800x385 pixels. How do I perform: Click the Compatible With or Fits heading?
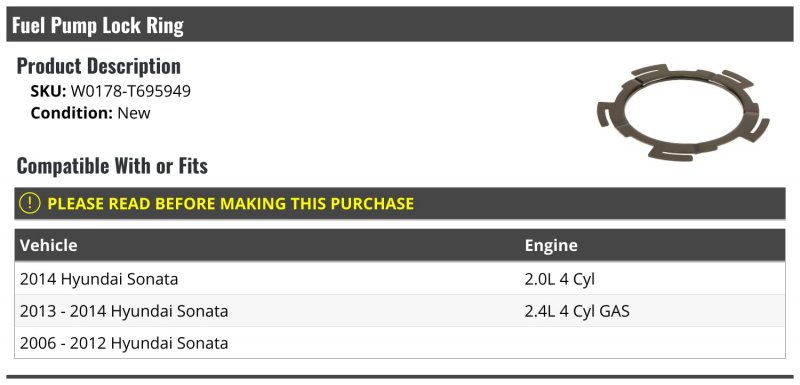(112, 166)
